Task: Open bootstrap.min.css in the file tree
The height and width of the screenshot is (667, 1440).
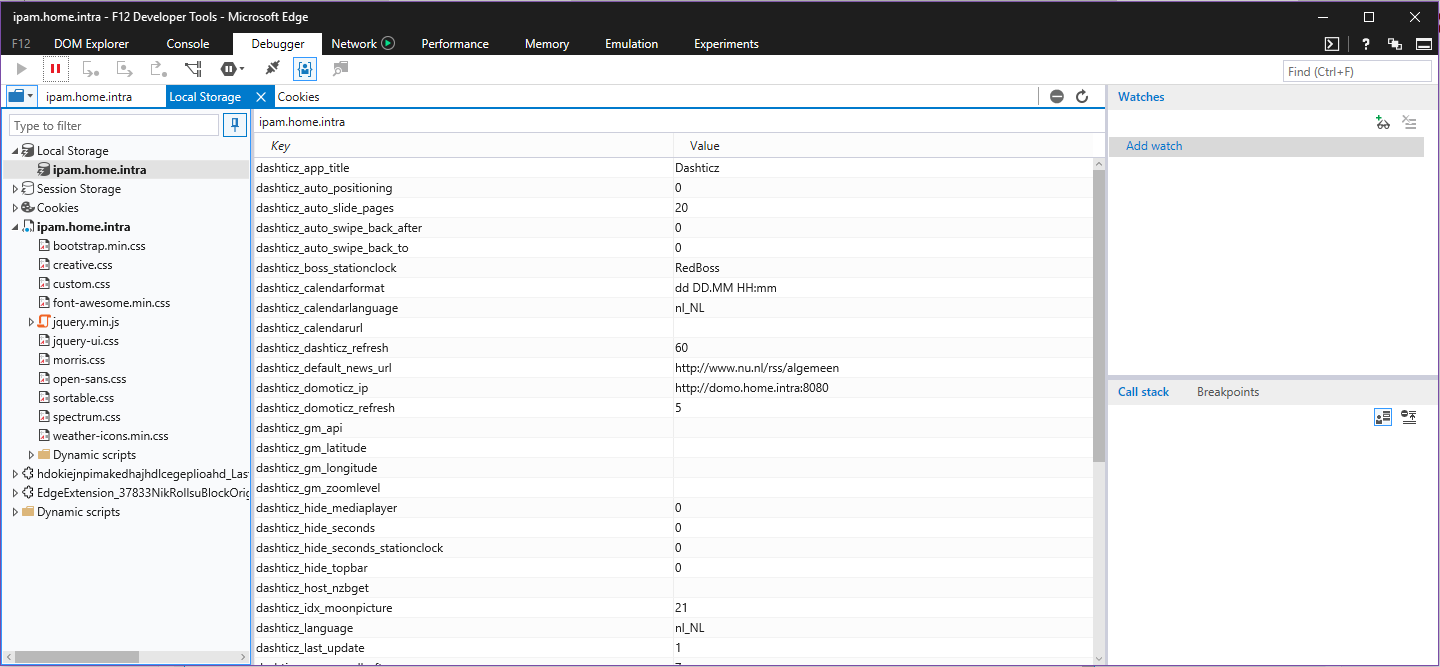Action: click(99, 246)
